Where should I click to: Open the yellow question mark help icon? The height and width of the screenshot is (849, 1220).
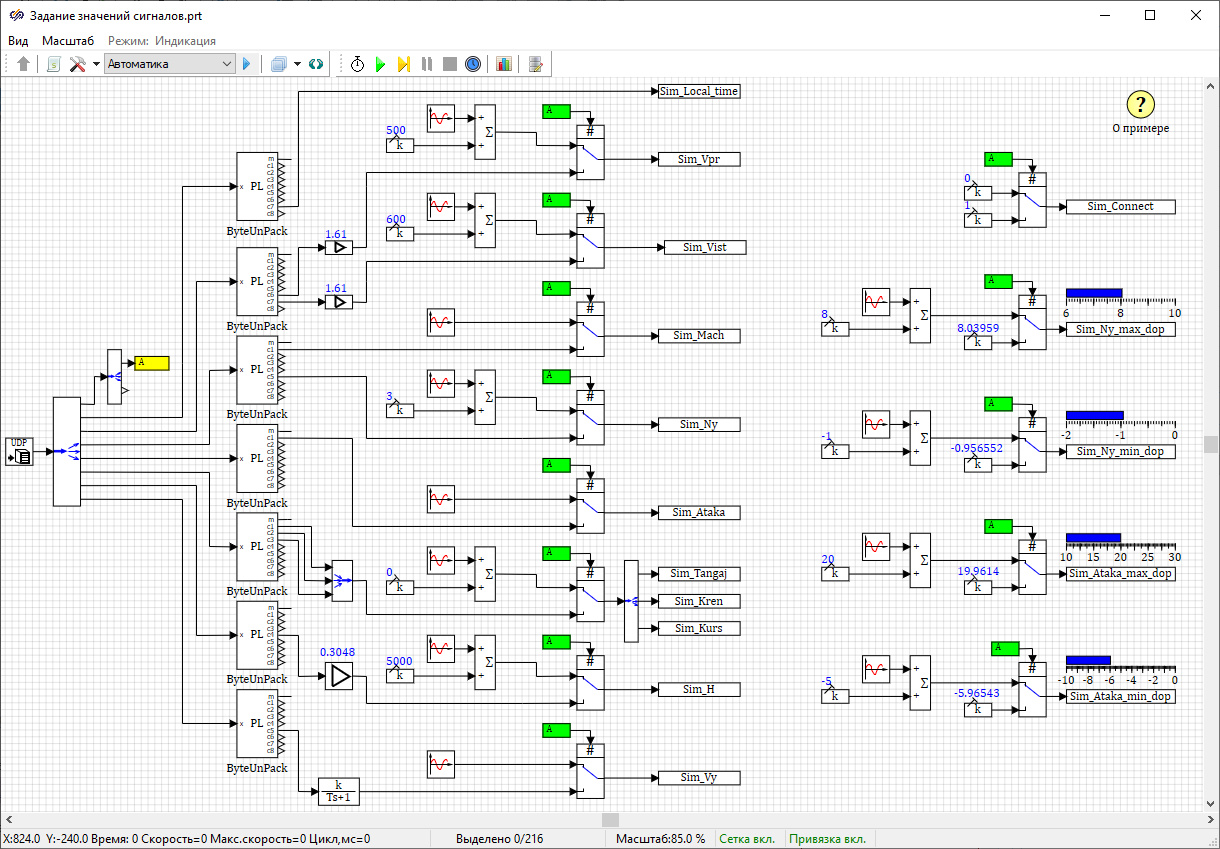(x=1140, y=104)
